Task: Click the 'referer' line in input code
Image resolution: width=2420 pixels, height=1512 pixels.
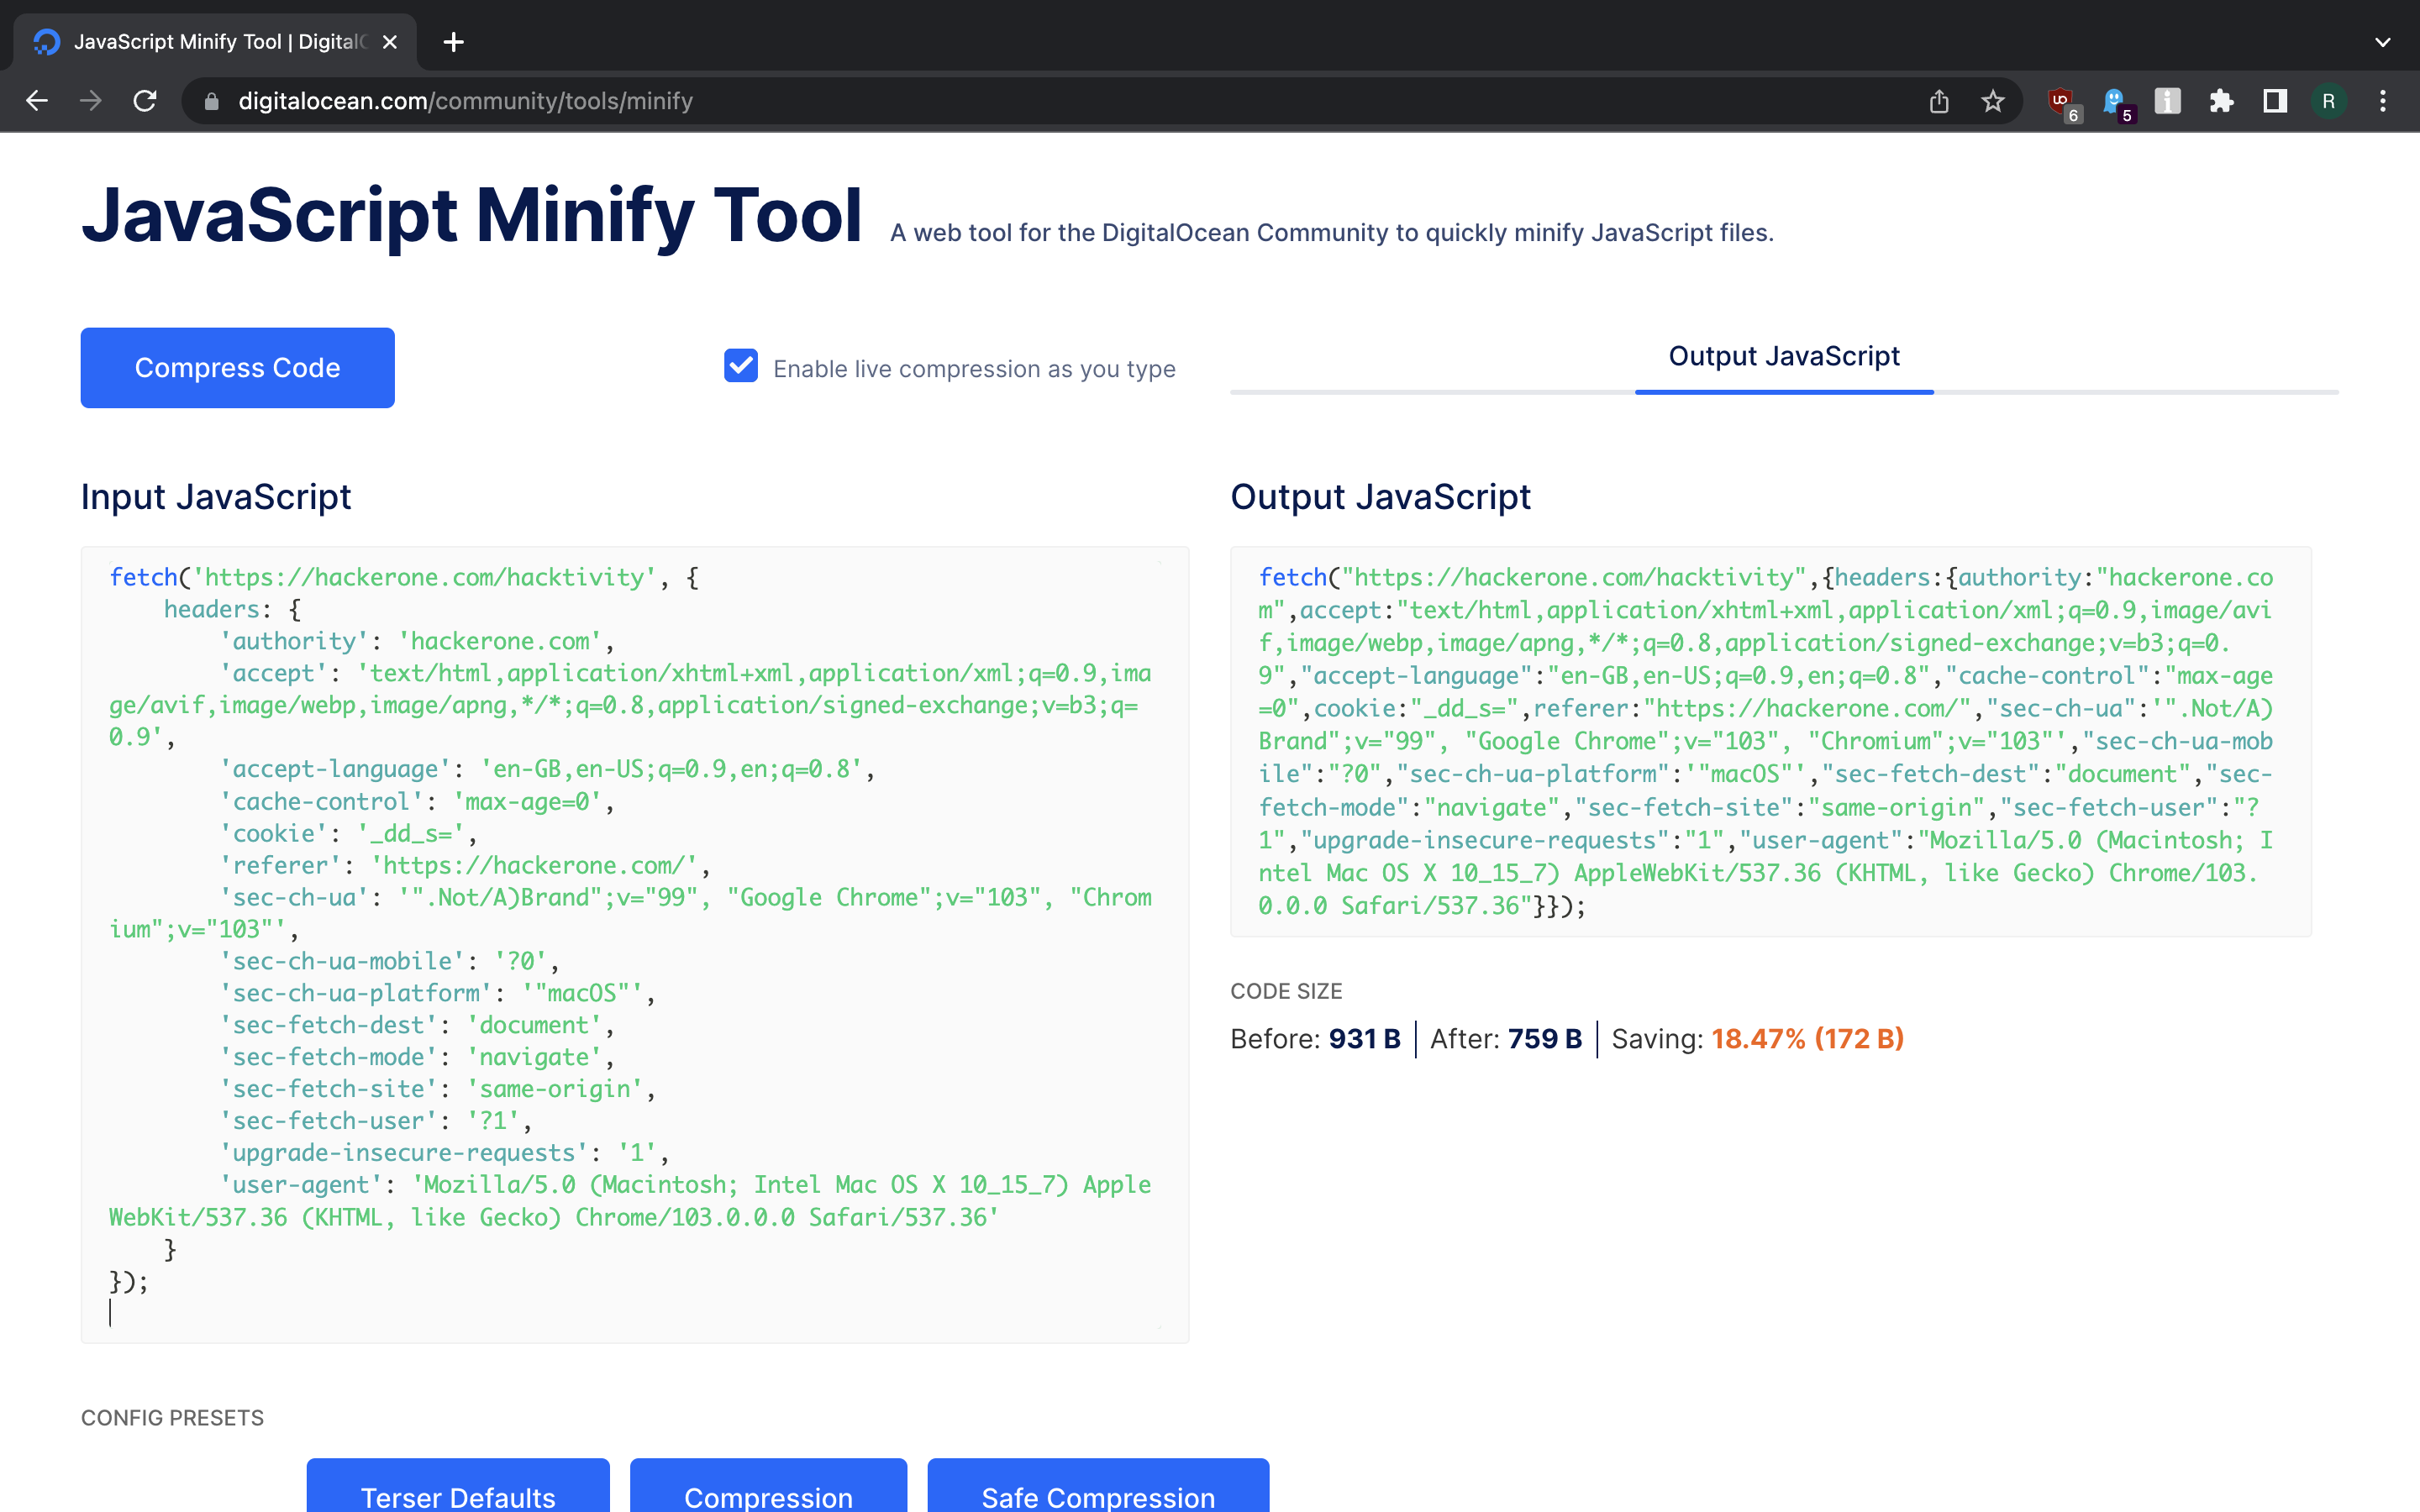Action: [x=465, y=866]
